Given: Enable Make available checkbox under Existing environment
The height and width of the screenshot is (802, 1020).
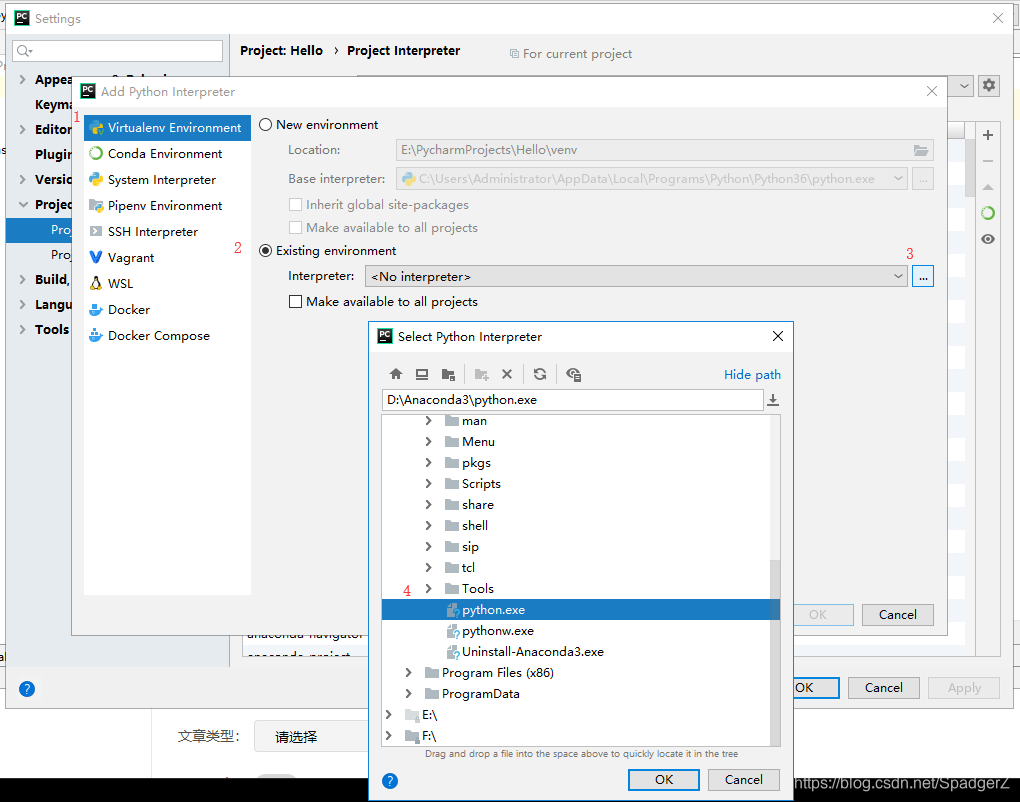Looking at the screenshot, I should click(295, 302).
